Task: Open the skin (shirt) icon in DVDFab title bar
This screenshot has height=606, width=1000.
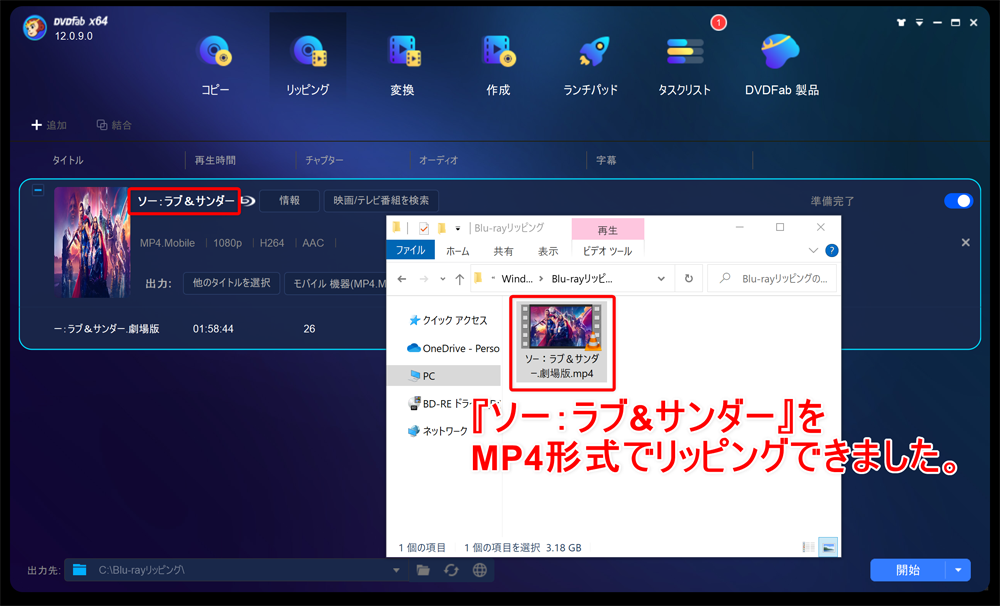Action: pos(901,22)
